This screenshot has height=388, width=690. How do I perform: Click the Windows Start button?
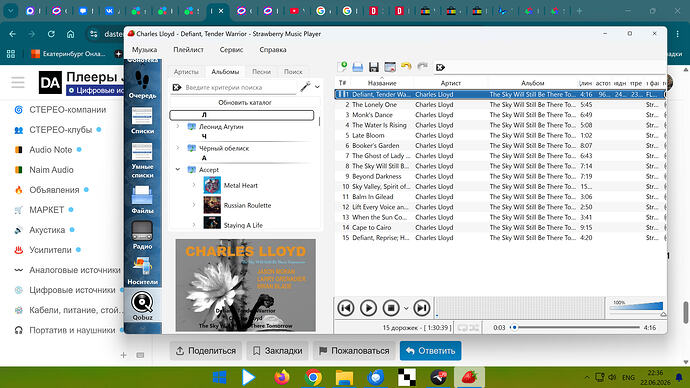click(x=219, y=377)
